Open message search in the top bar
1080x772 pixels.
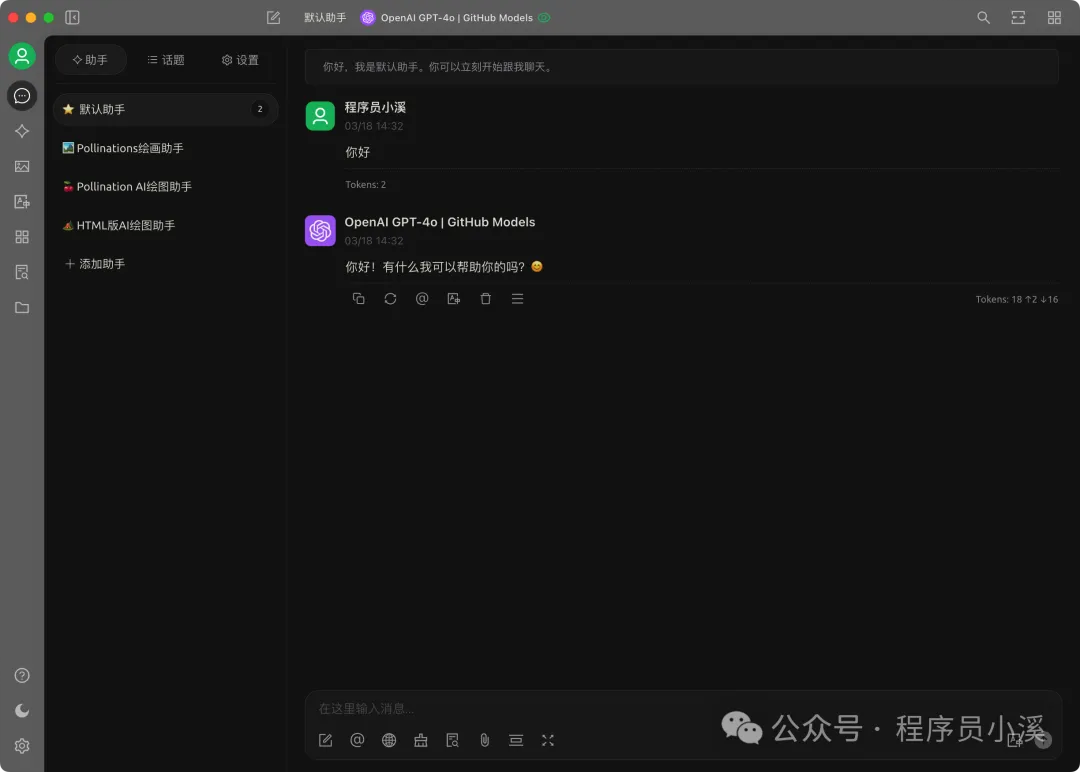(x=984, y=17)
